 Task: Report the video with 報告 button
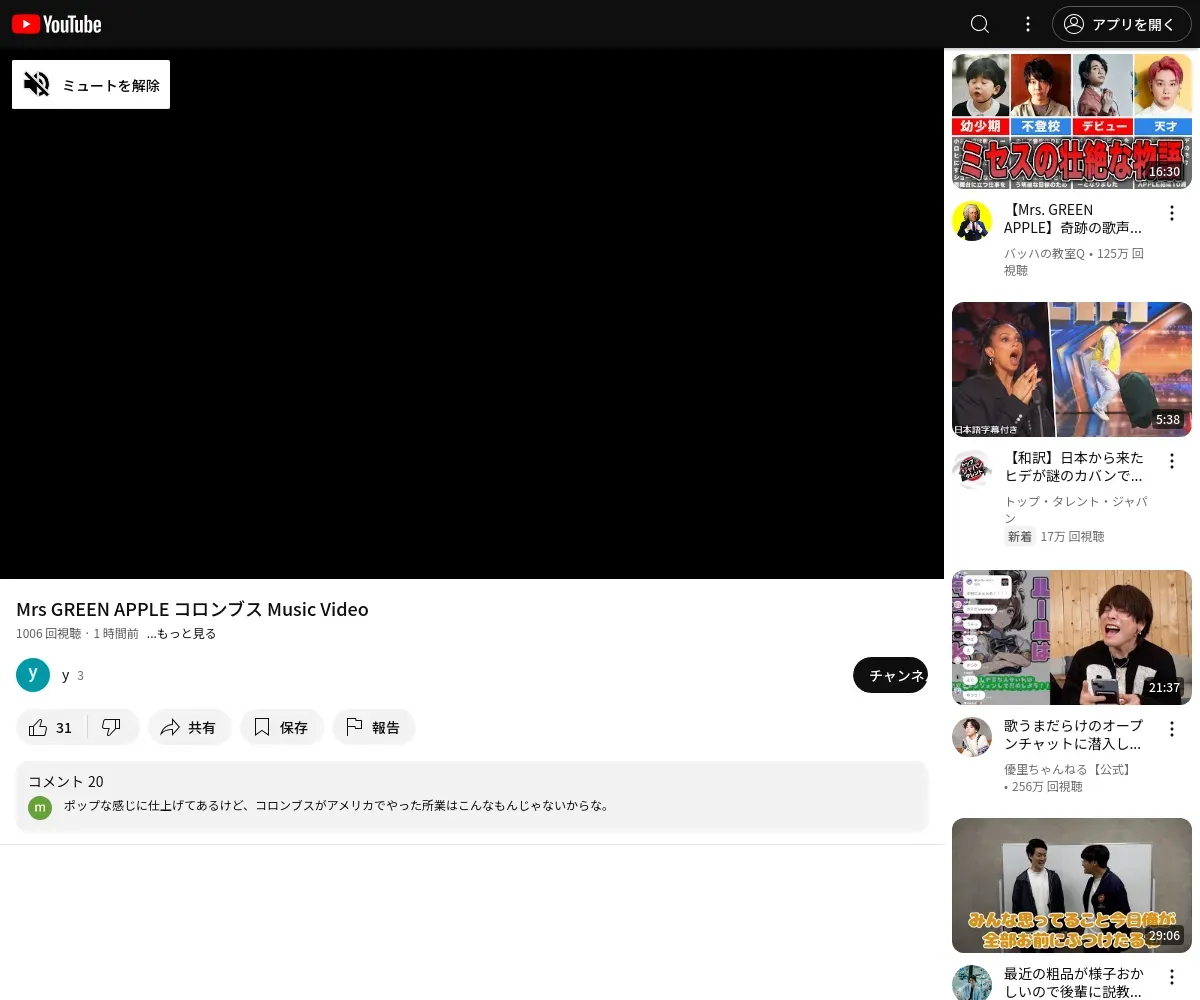pyautogui.click(x=374, y=727)
